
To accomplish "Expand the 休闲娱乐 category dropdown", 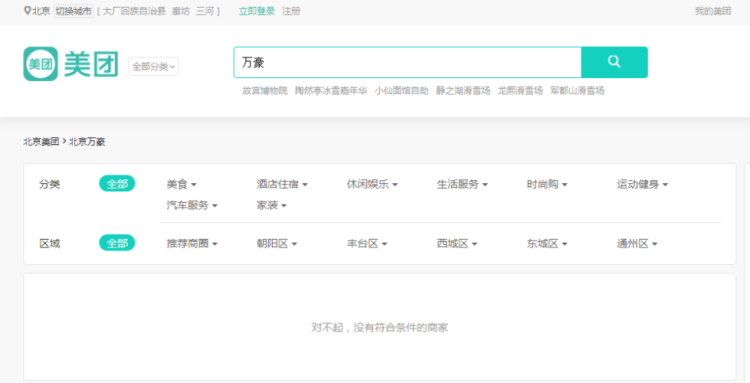I will point(372,184).
